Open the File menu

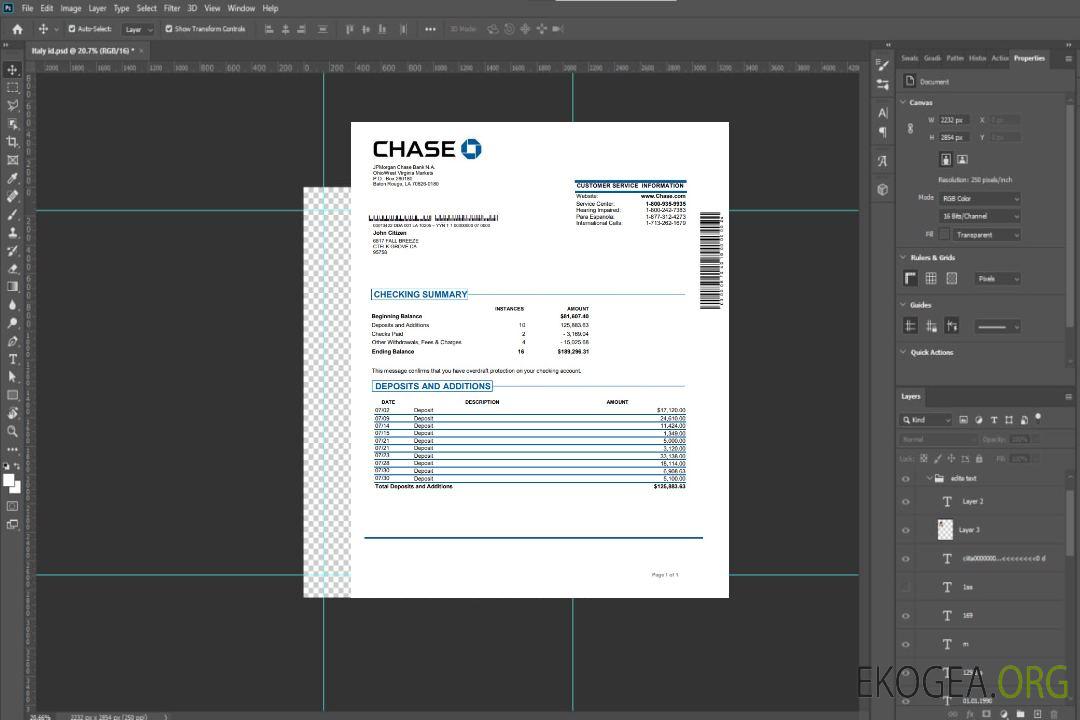[x=28, y=8]
